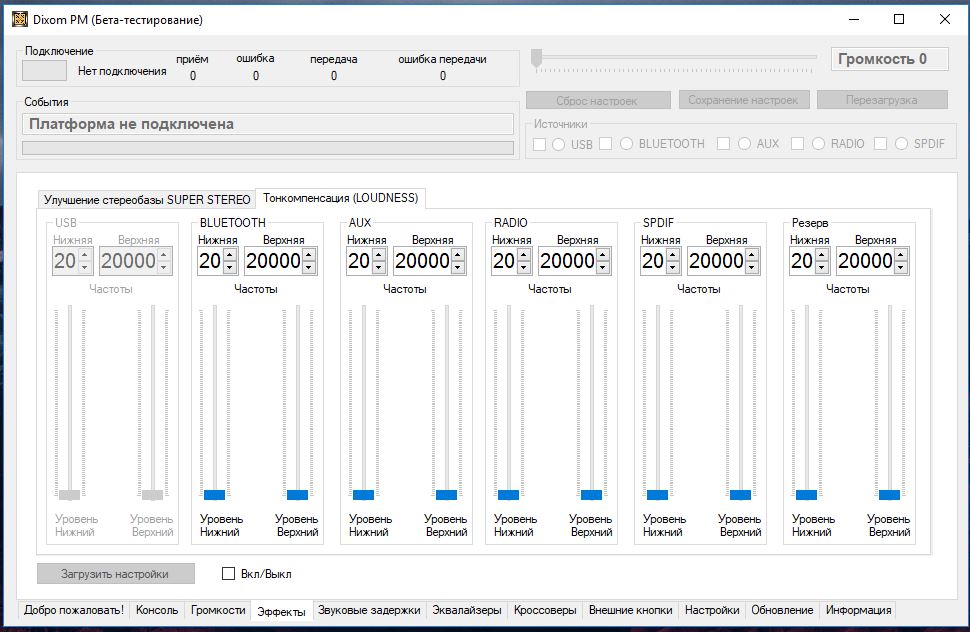This screenshot has width=970, height=632.
Task: Switch to Улучшение стереобазы SUPER STEREO tab
Action: point(147,199)
